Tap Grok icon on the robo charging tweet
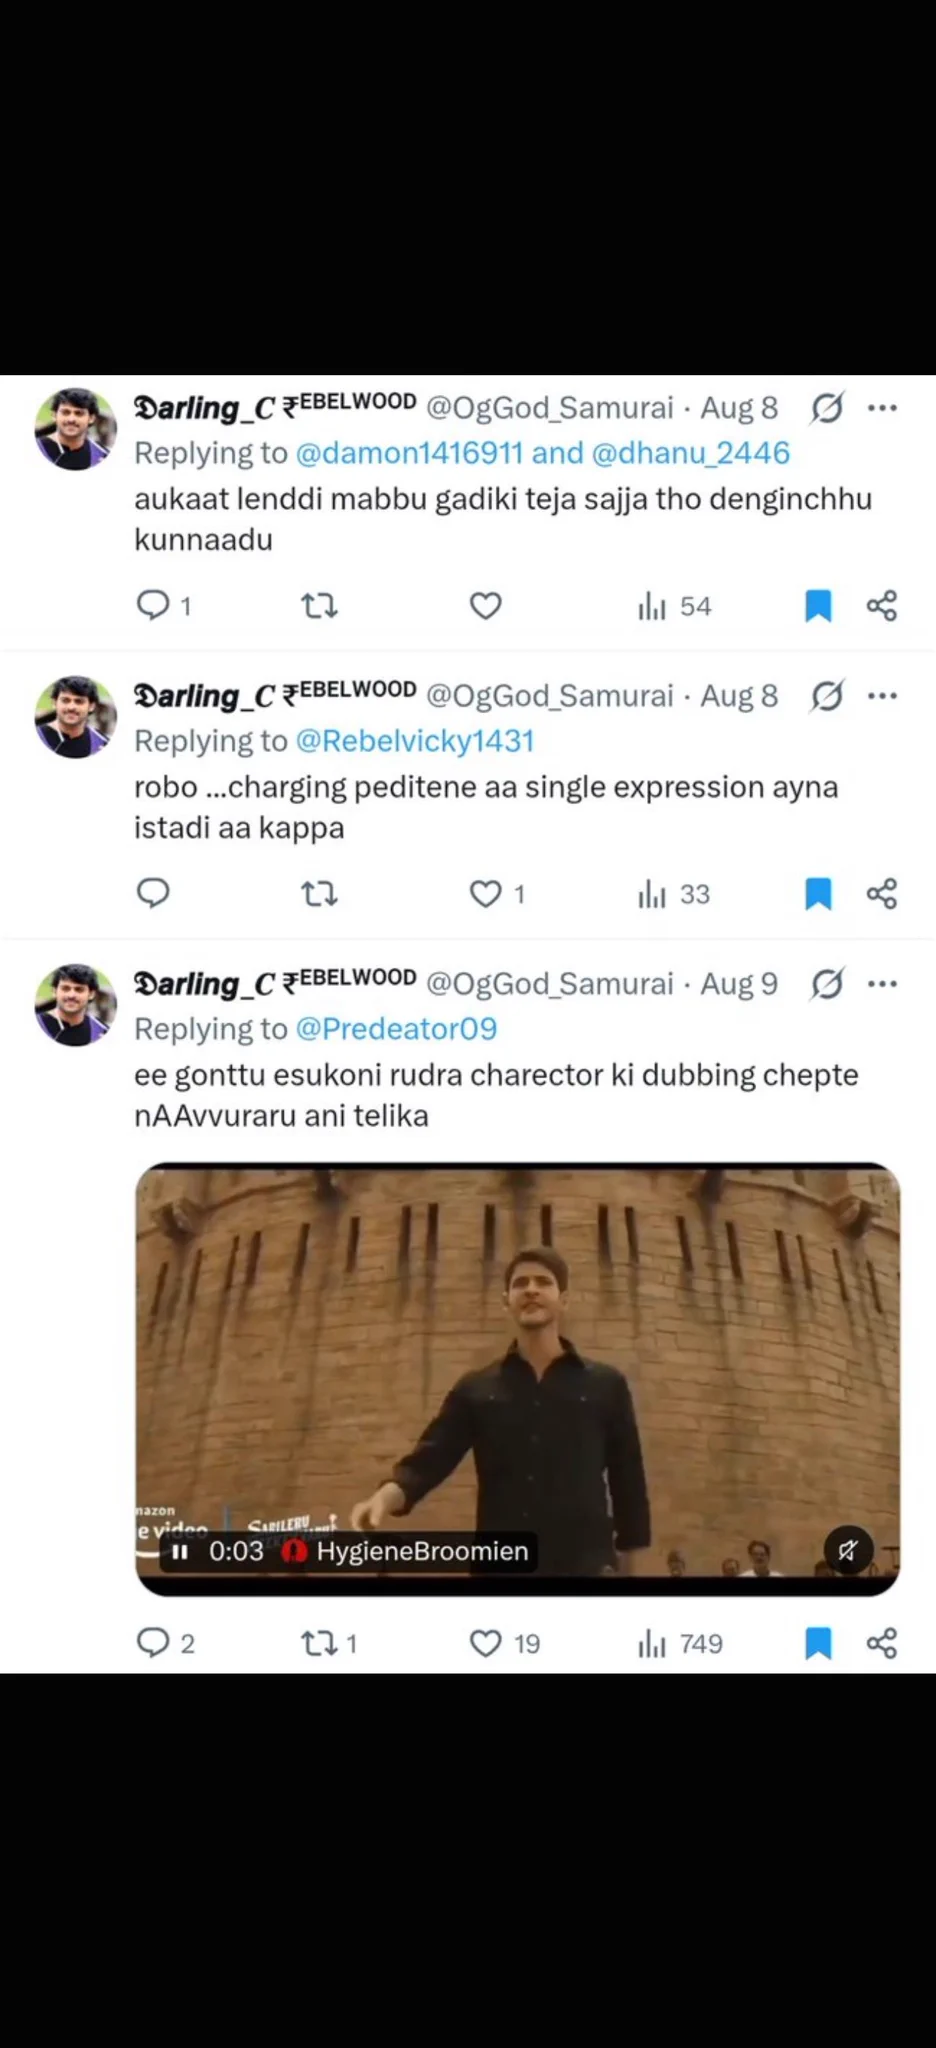This screenshot has width=936, height=2048. point(827,695)
